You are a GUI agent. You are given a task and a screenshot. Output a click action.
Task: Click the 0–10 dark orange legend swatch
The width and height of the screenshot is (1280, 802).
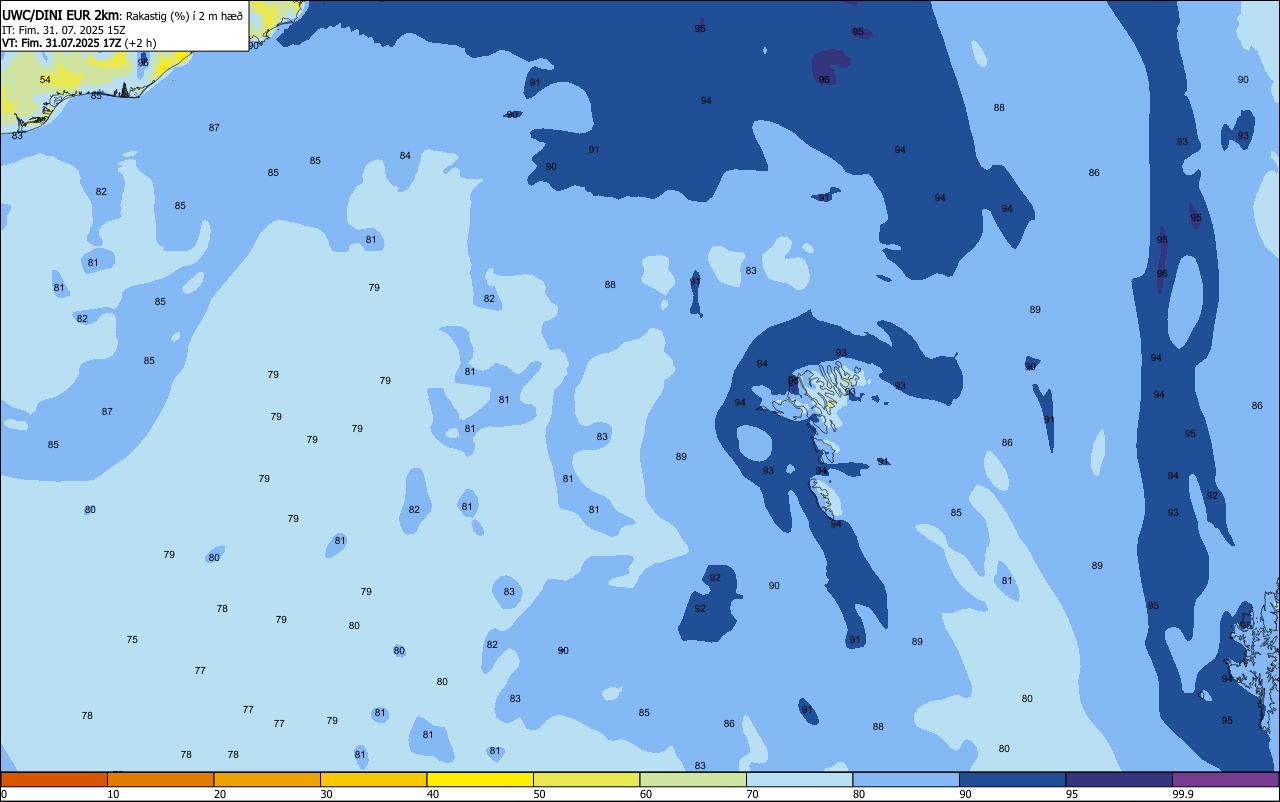tap(54, 779)
